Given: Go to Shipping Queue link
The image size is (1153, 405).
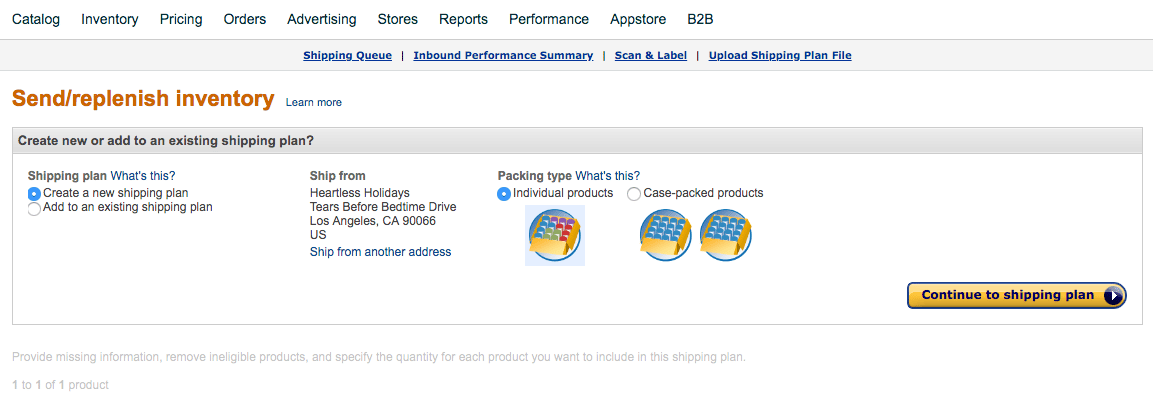Looking at the screenshot, I should click(x=347, y=55).
